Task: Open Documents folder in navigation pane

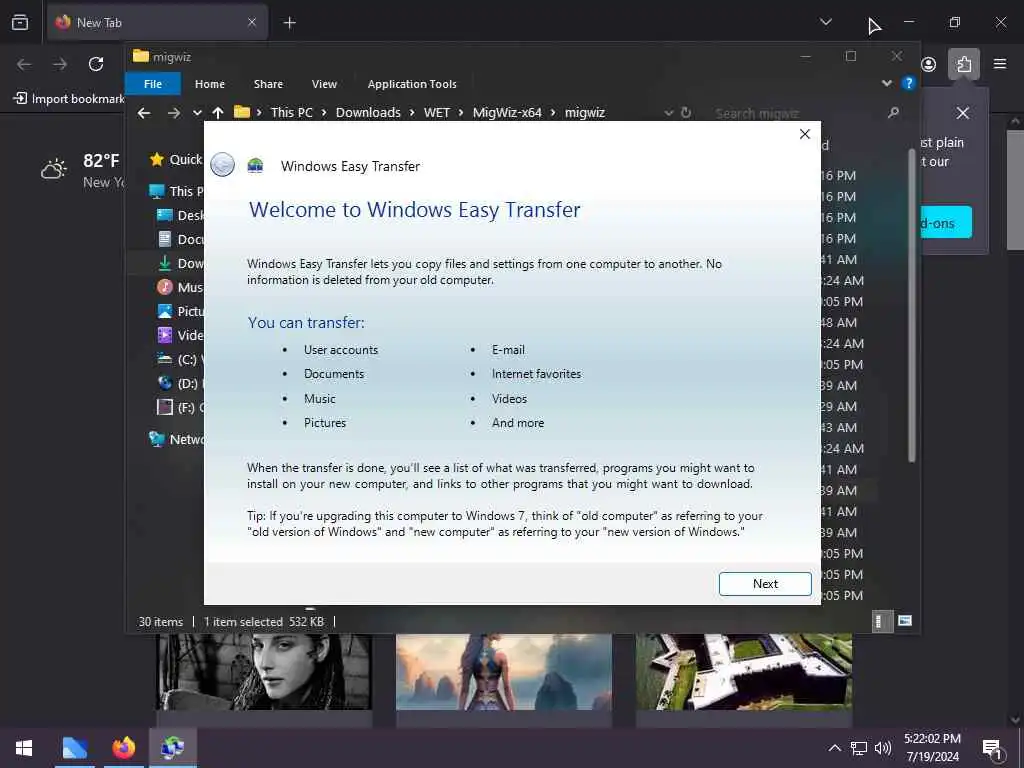Action: pyautogui.click(x=180, y=240)
